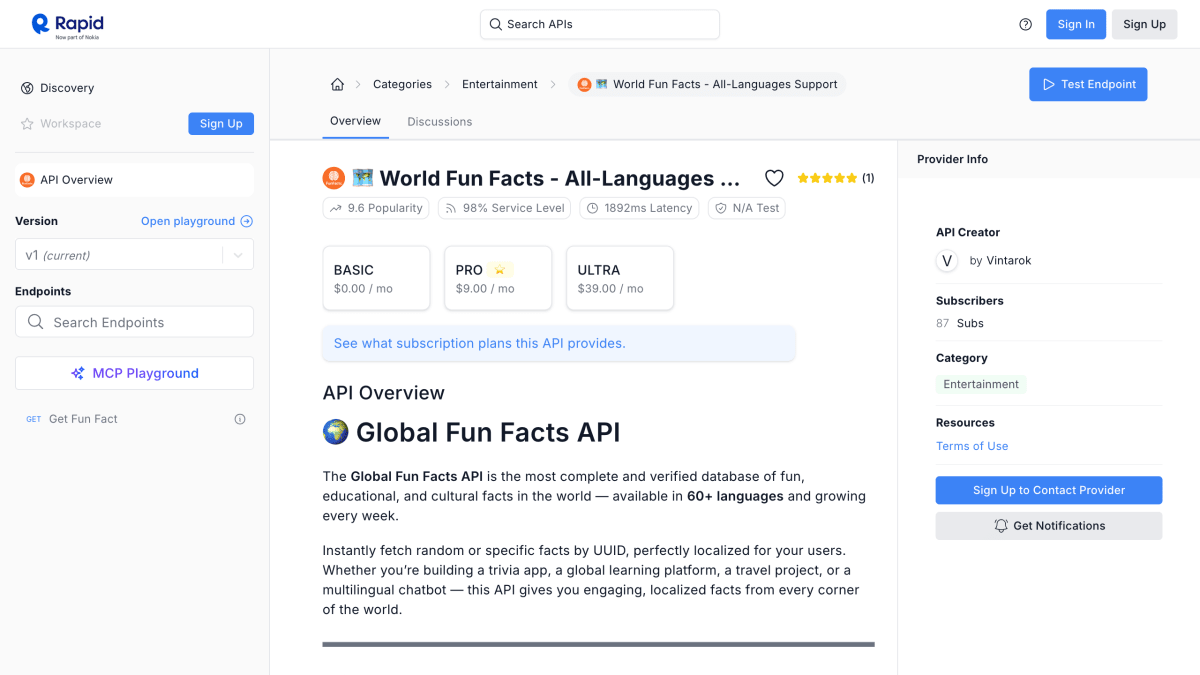Click the top-right Sign Up button

(1144, 25)
